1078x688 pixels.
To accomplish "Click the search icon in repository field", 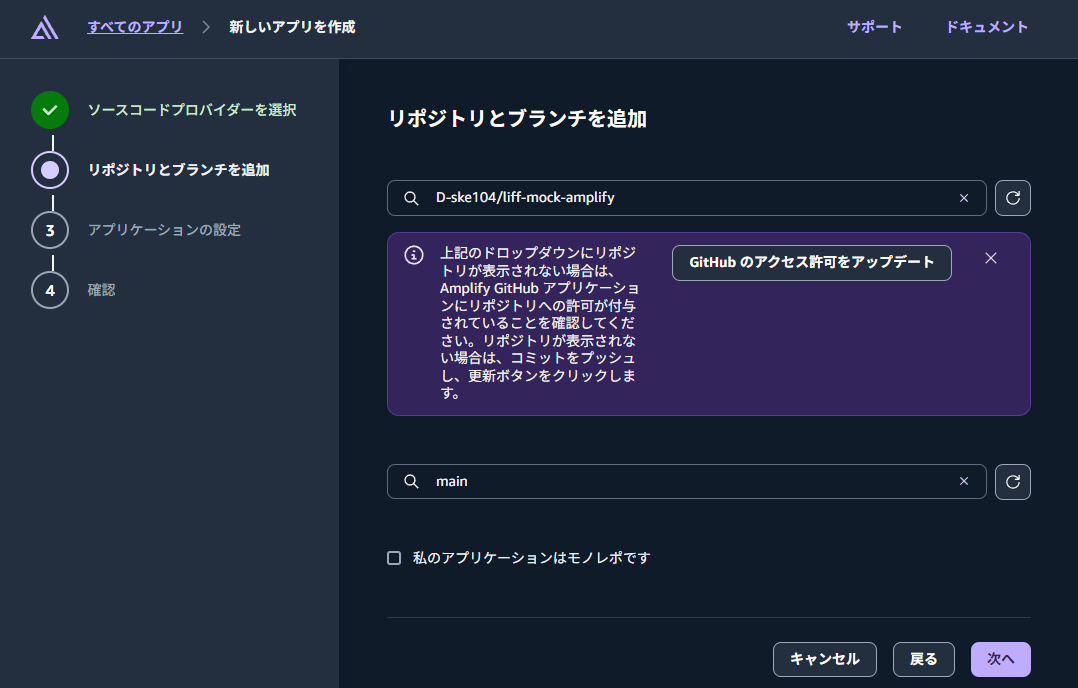I will click(x=411, y=198).
